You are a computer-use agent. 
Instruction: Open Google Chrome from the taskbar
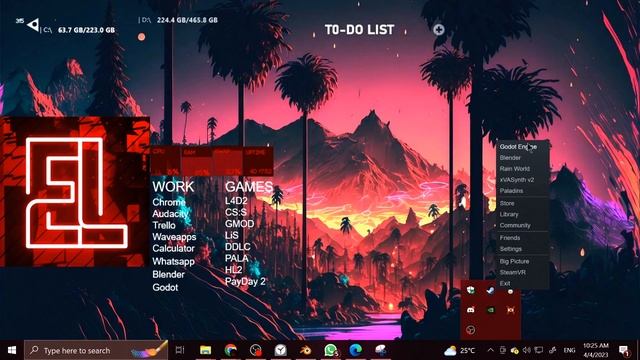231,350
